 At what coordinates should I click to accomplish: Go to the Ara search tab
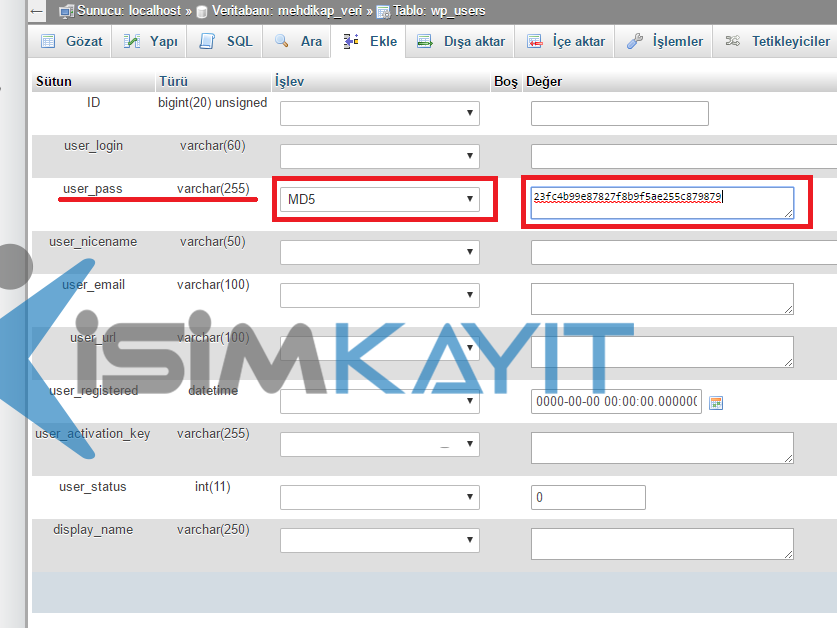click(298, 41)
